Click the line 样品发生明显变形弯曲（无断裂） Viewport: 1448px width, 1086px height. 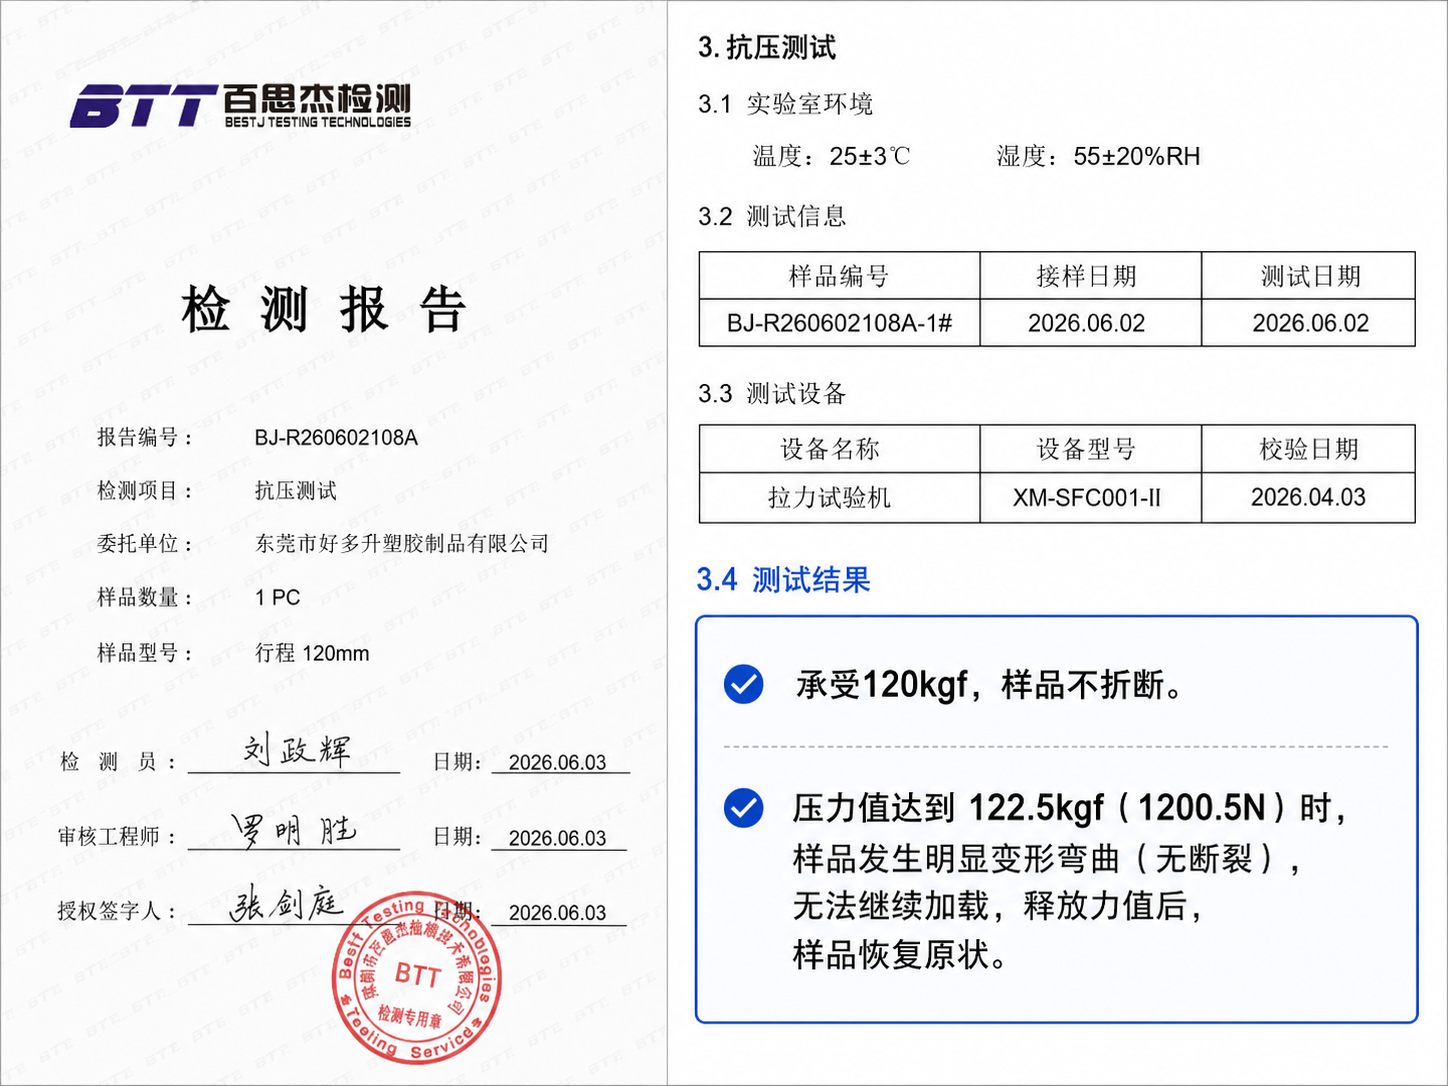[x=1047, y=858]
